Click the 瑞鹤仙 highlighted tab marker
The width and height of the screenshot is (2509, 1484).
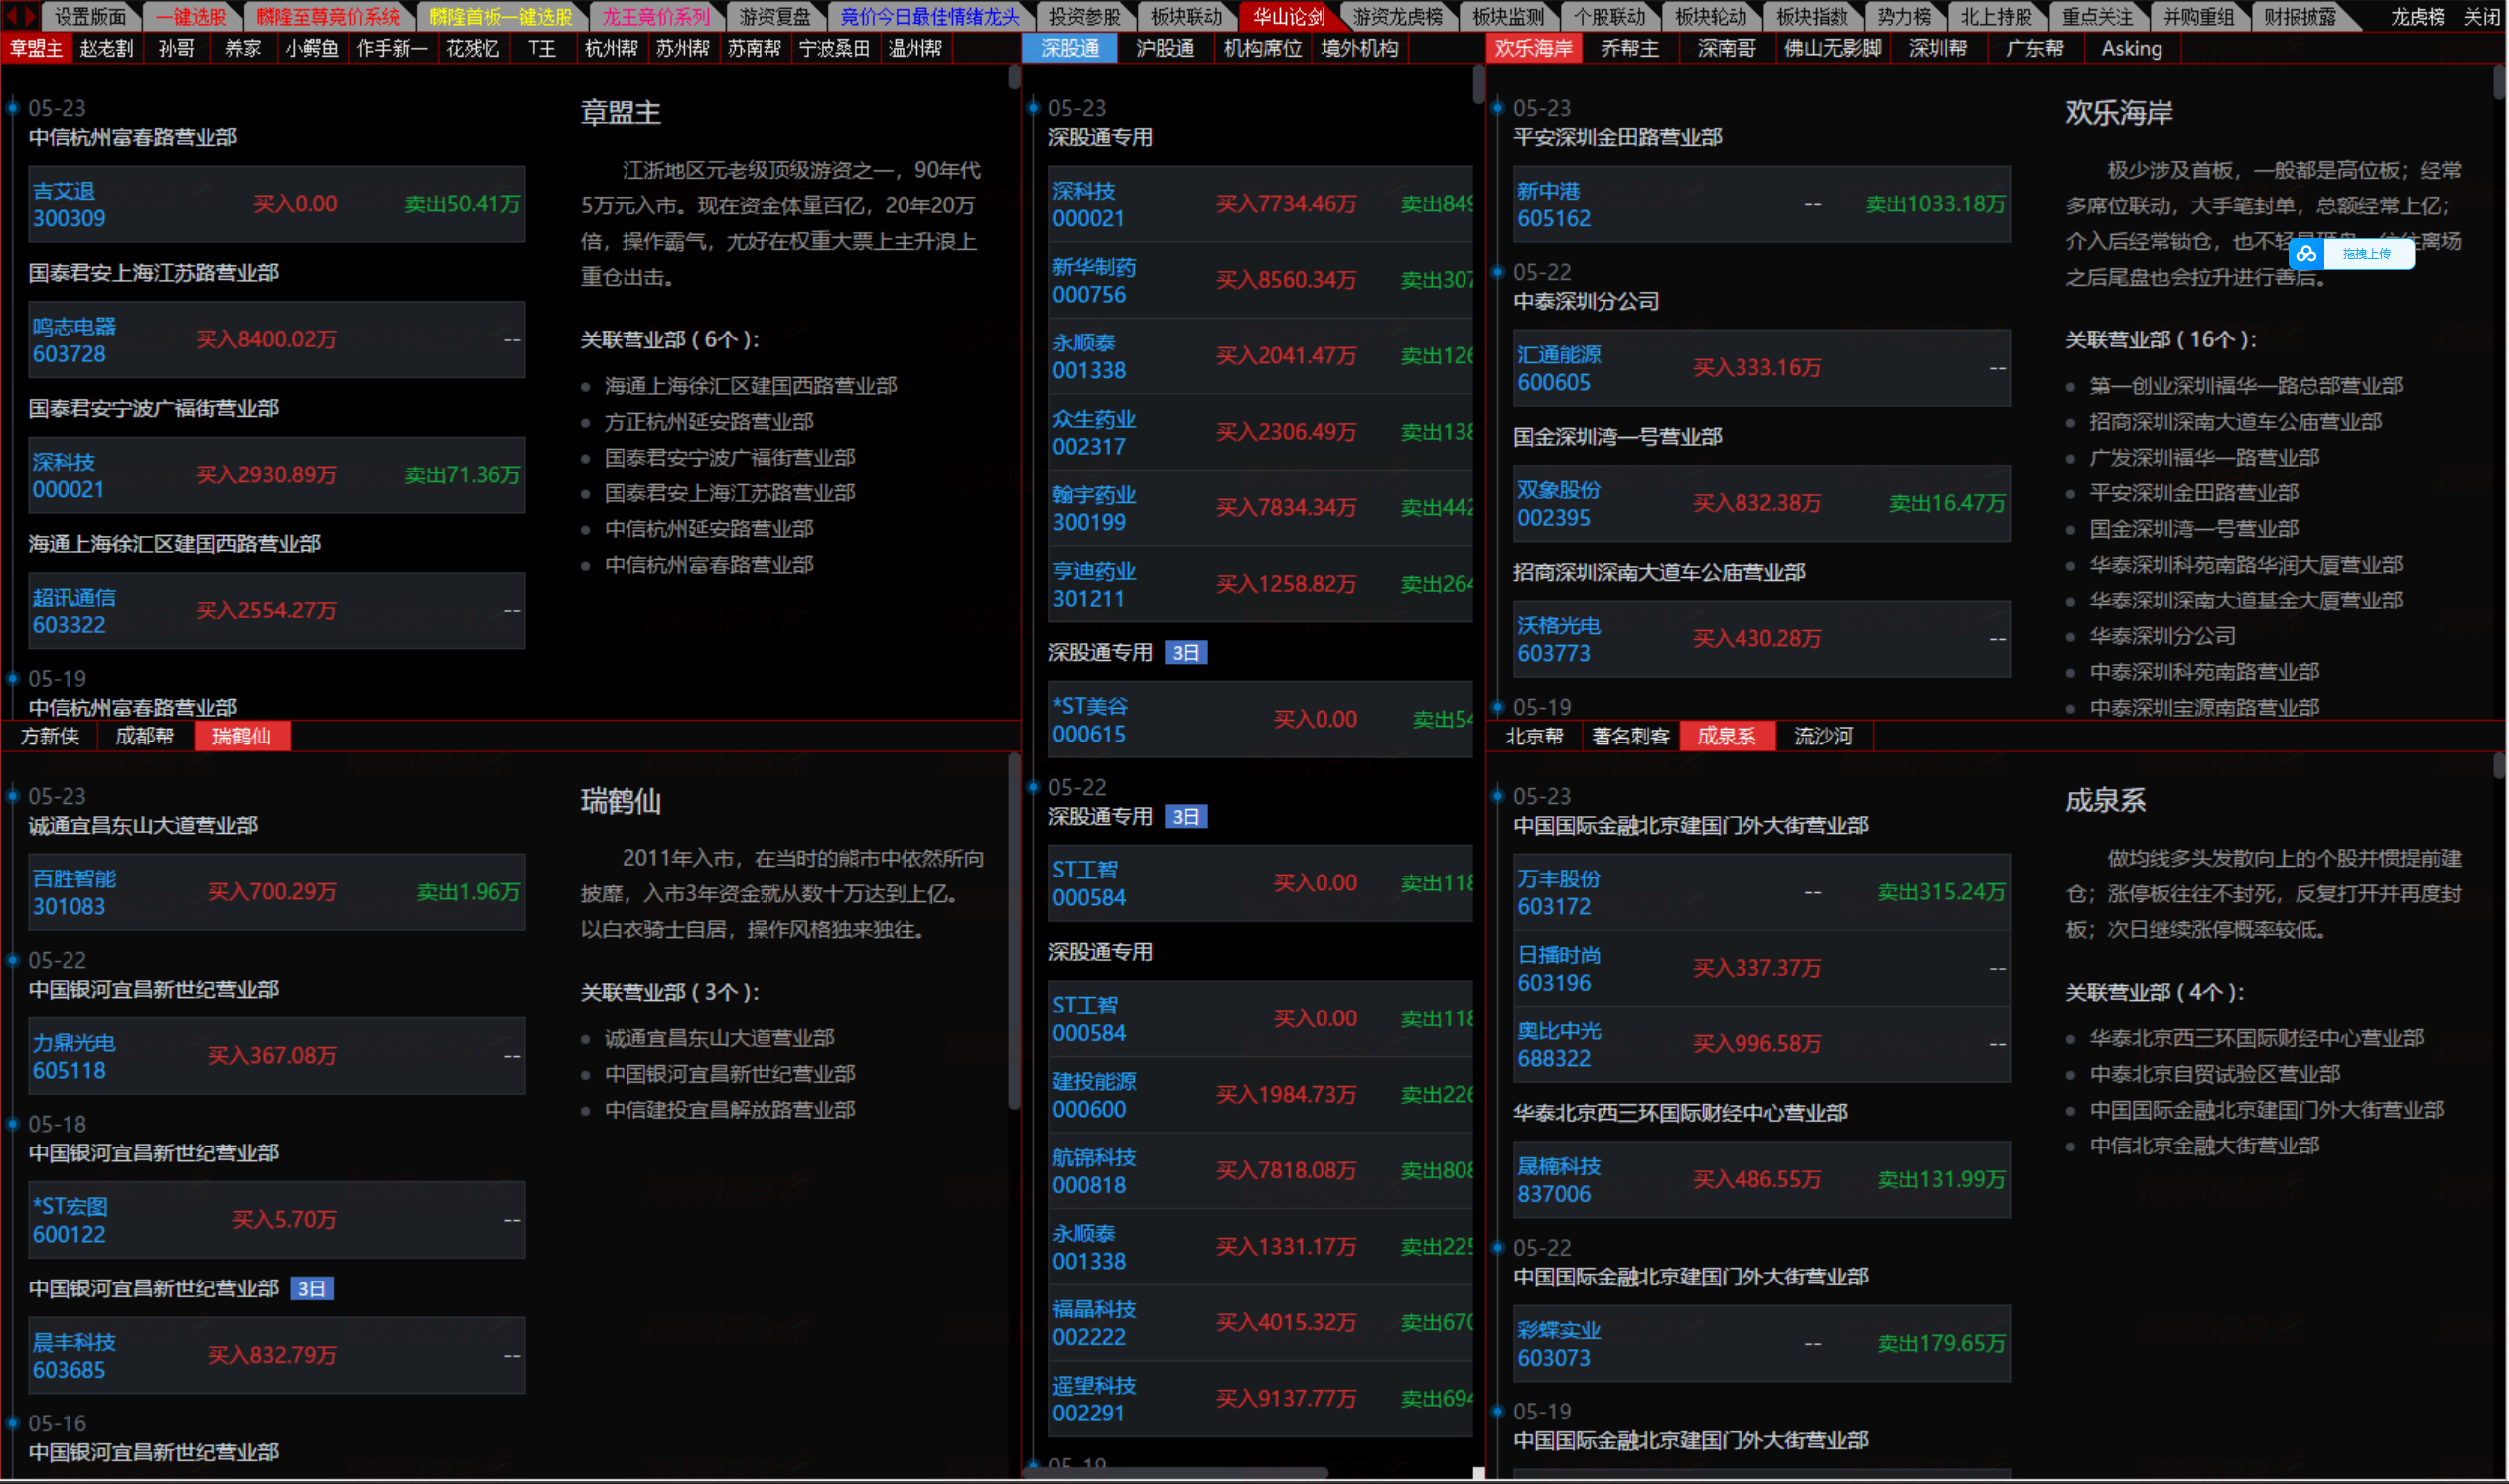pyautogui.click(x=241, y=737)
